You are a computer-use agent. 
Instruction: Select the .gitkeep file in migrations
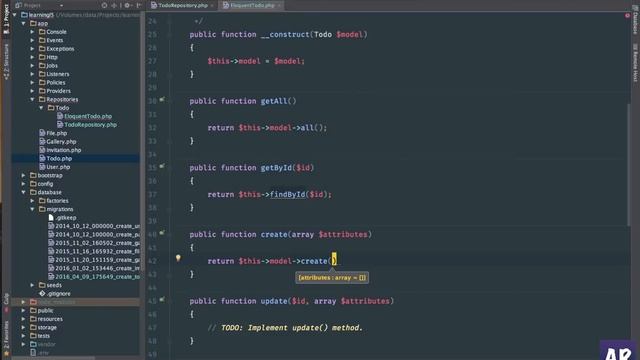[66, 218]
